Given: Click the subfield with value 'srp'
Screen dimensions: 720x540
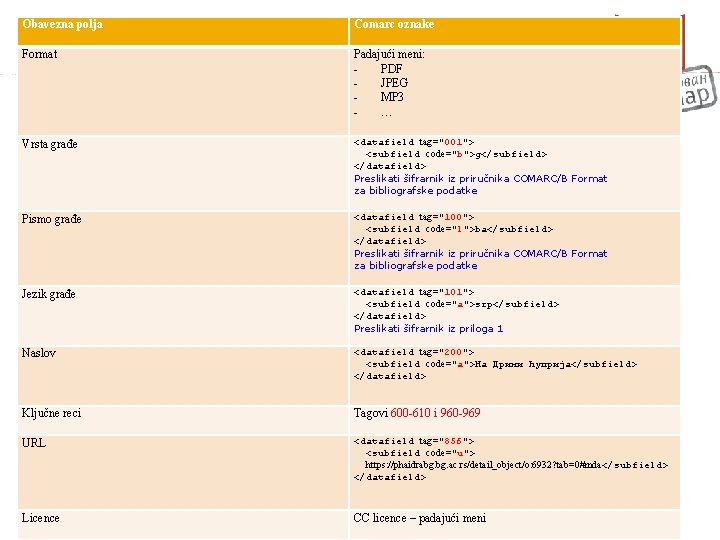Looking at the screenshot, I should [462, 304].
